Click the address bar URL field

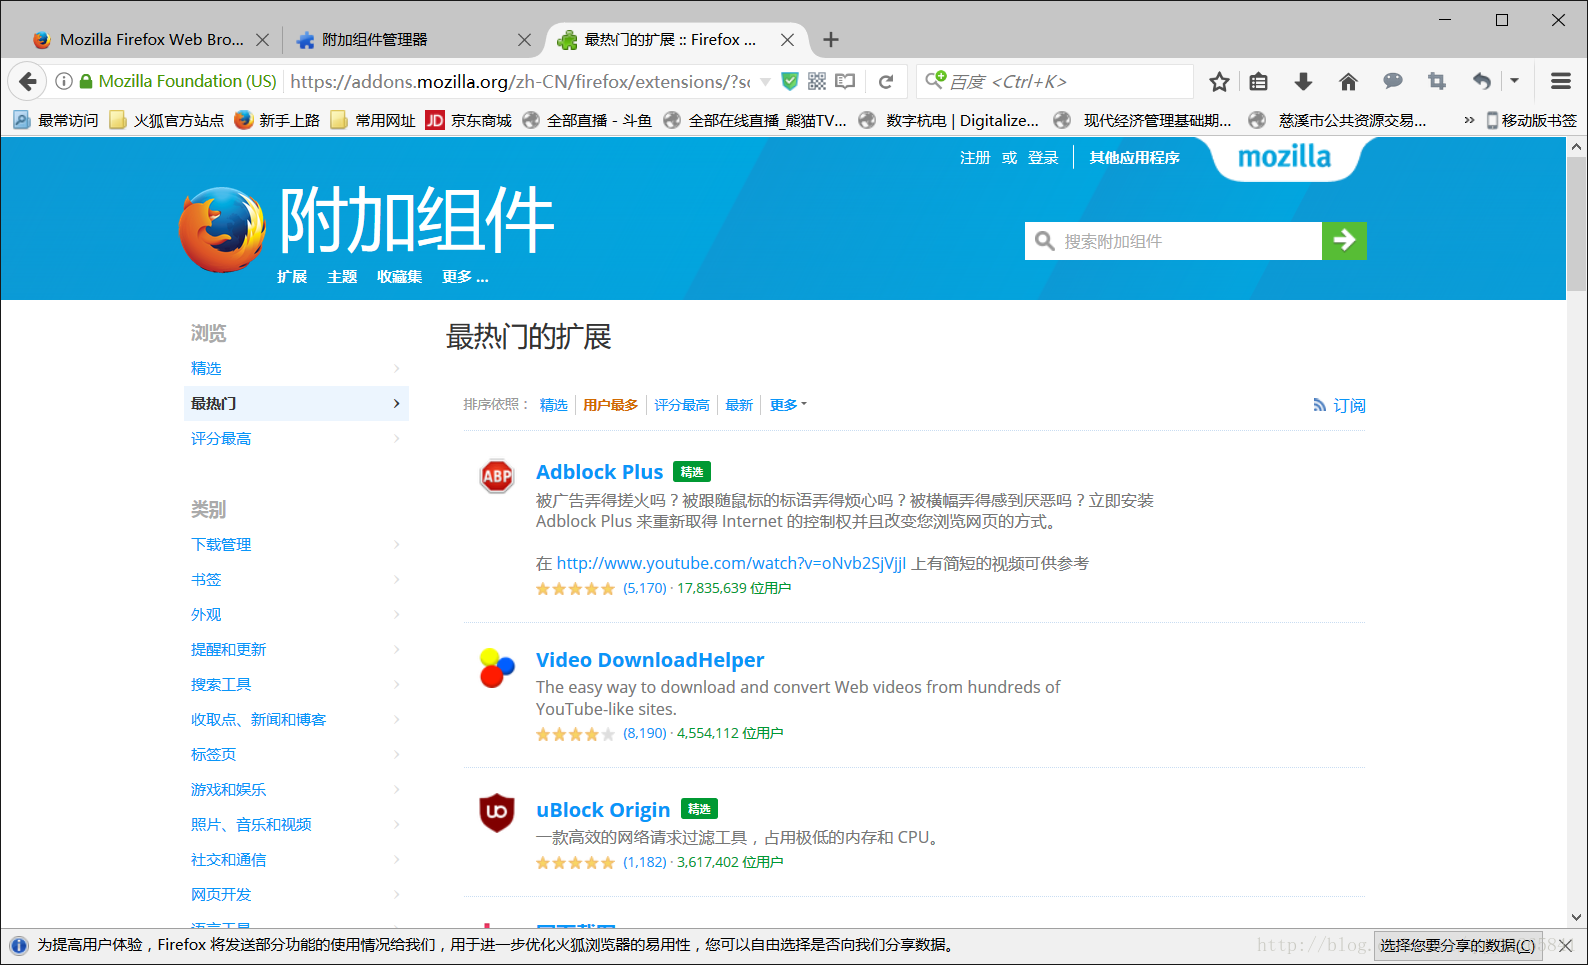pos(519,81)
